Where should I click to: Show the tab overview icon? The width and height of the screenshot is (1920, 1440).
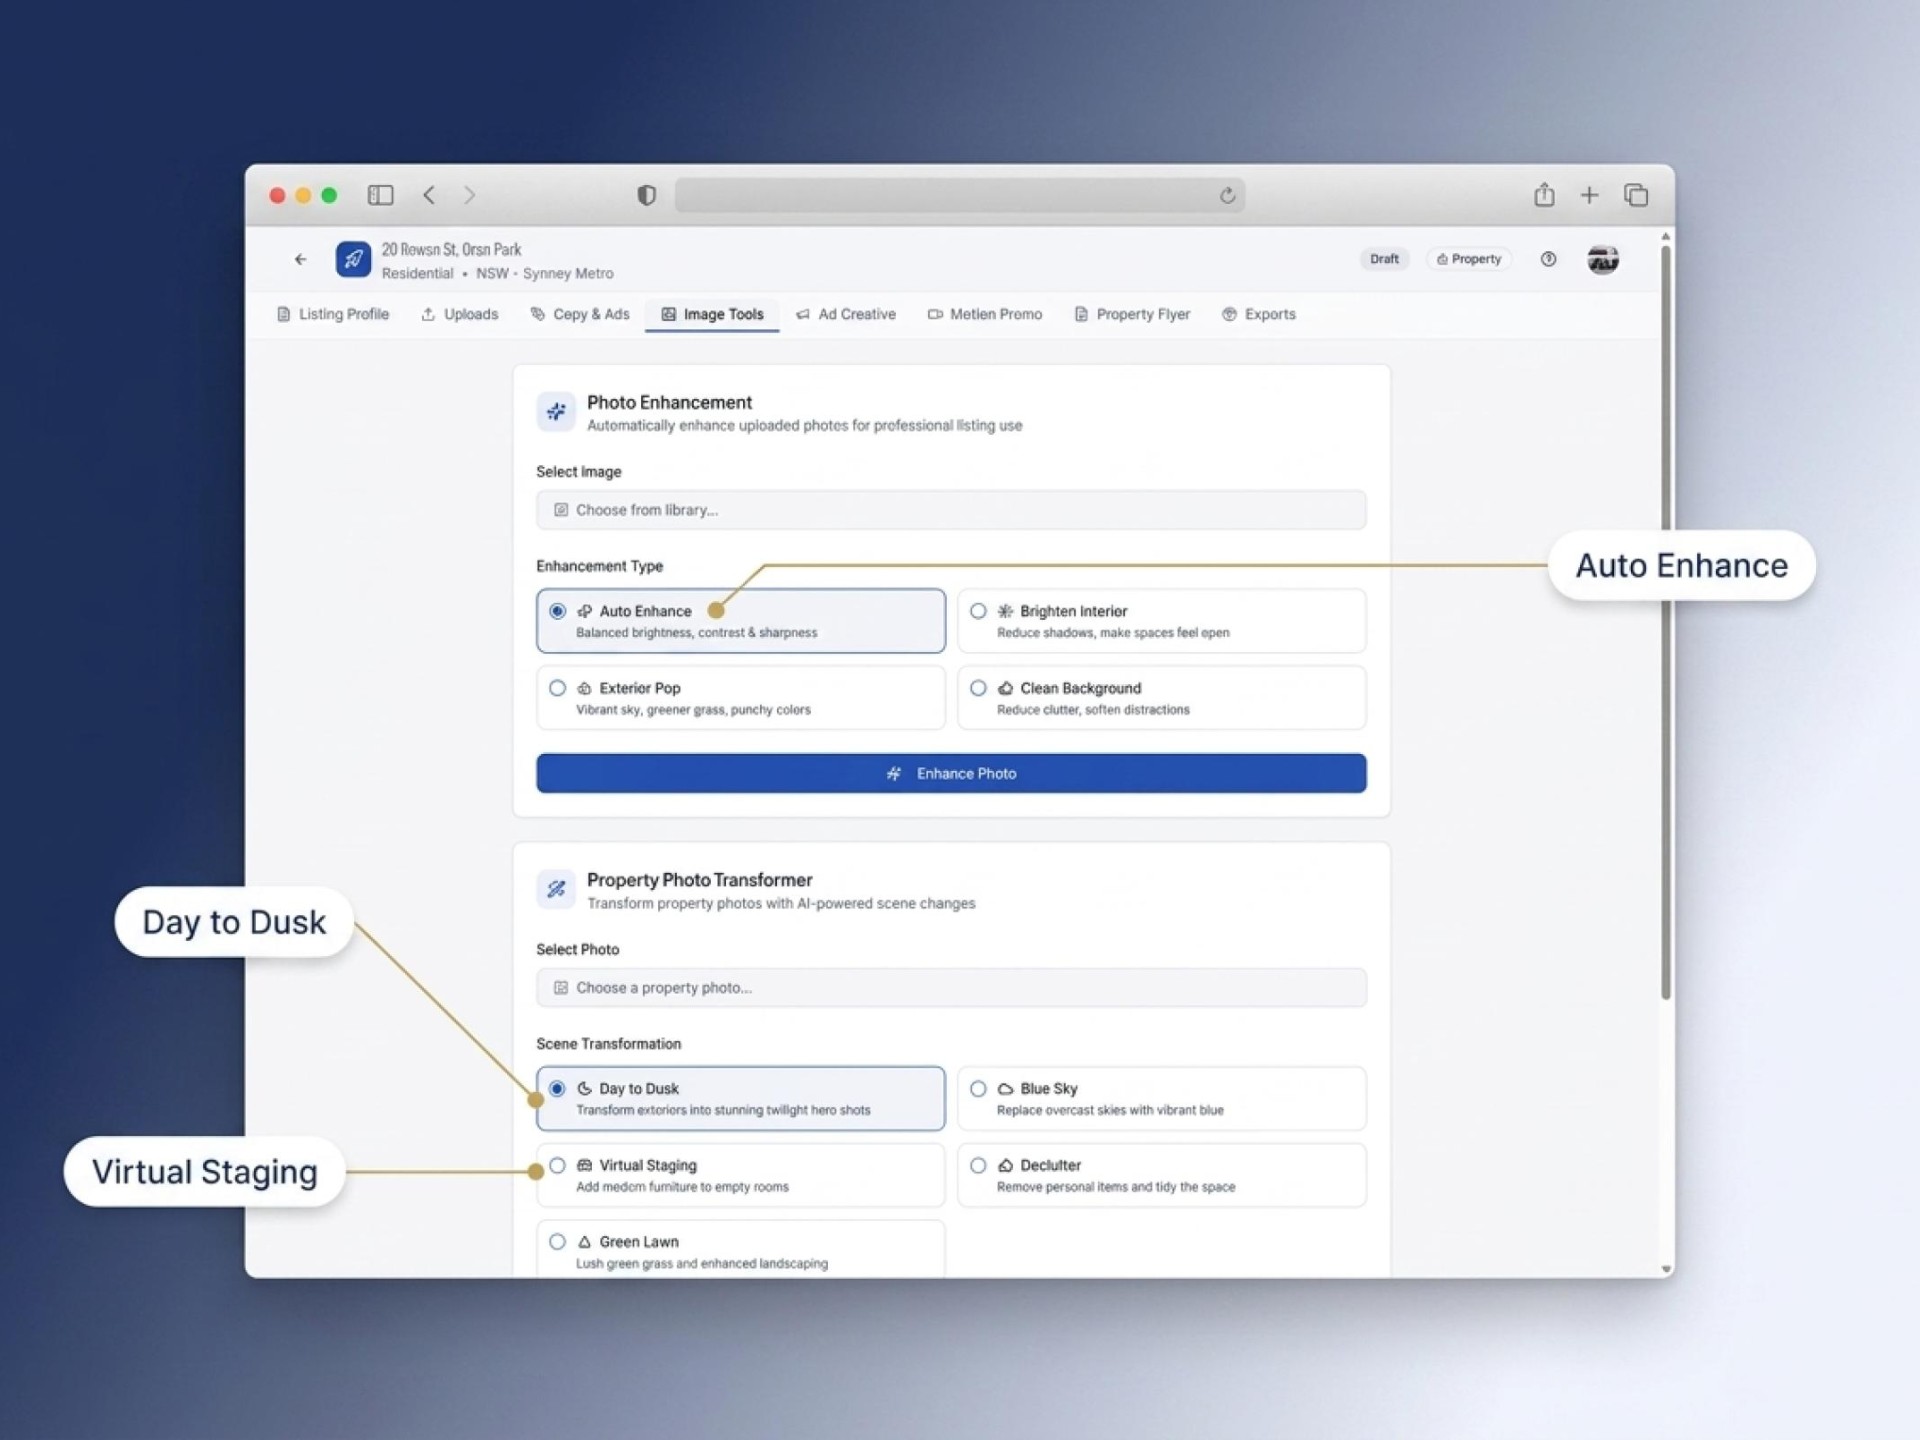(1636, 195)
